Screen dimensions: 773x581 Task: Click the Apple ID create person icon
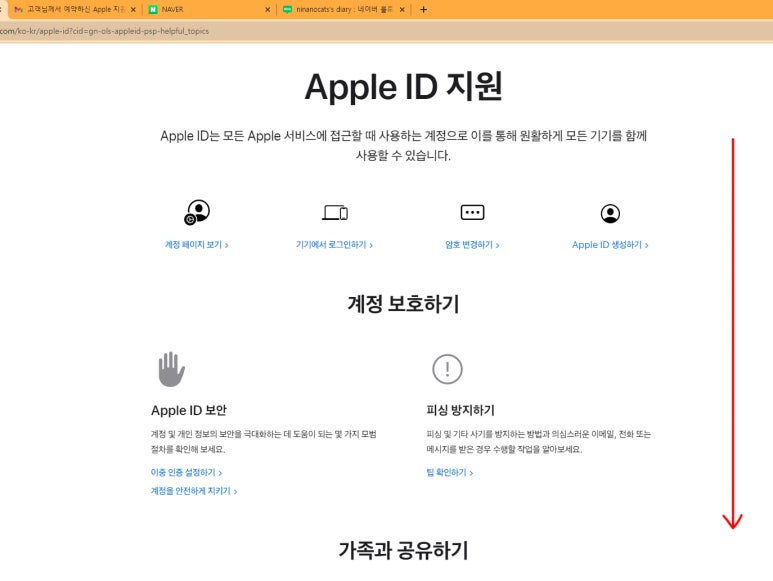(610, 213)
